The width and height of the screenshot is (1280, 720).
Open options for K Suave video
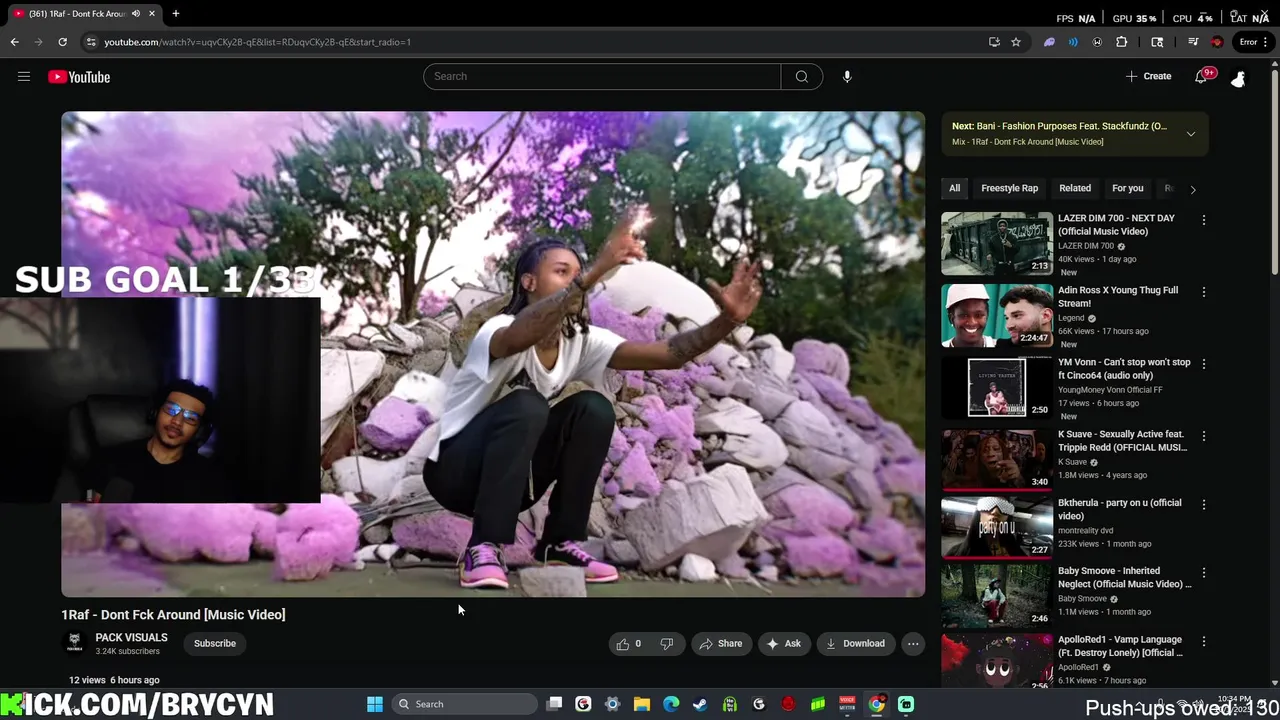click(1203, 436)
